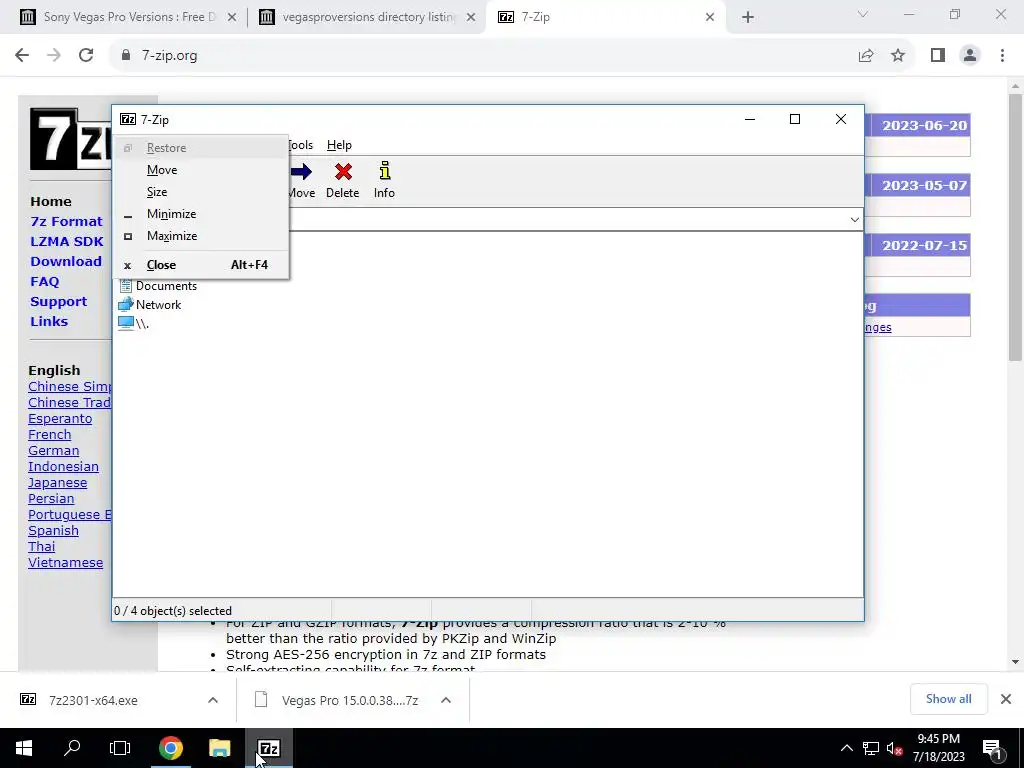The height and width of the screenshot is (768, 1024).
Task: Open the Chrome profile avatar
Action: click(970, 56)
